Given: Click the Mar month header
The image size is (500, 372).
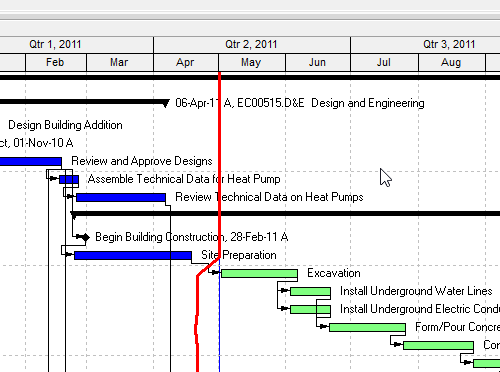Looking at the screenshot, I should 120,62.
